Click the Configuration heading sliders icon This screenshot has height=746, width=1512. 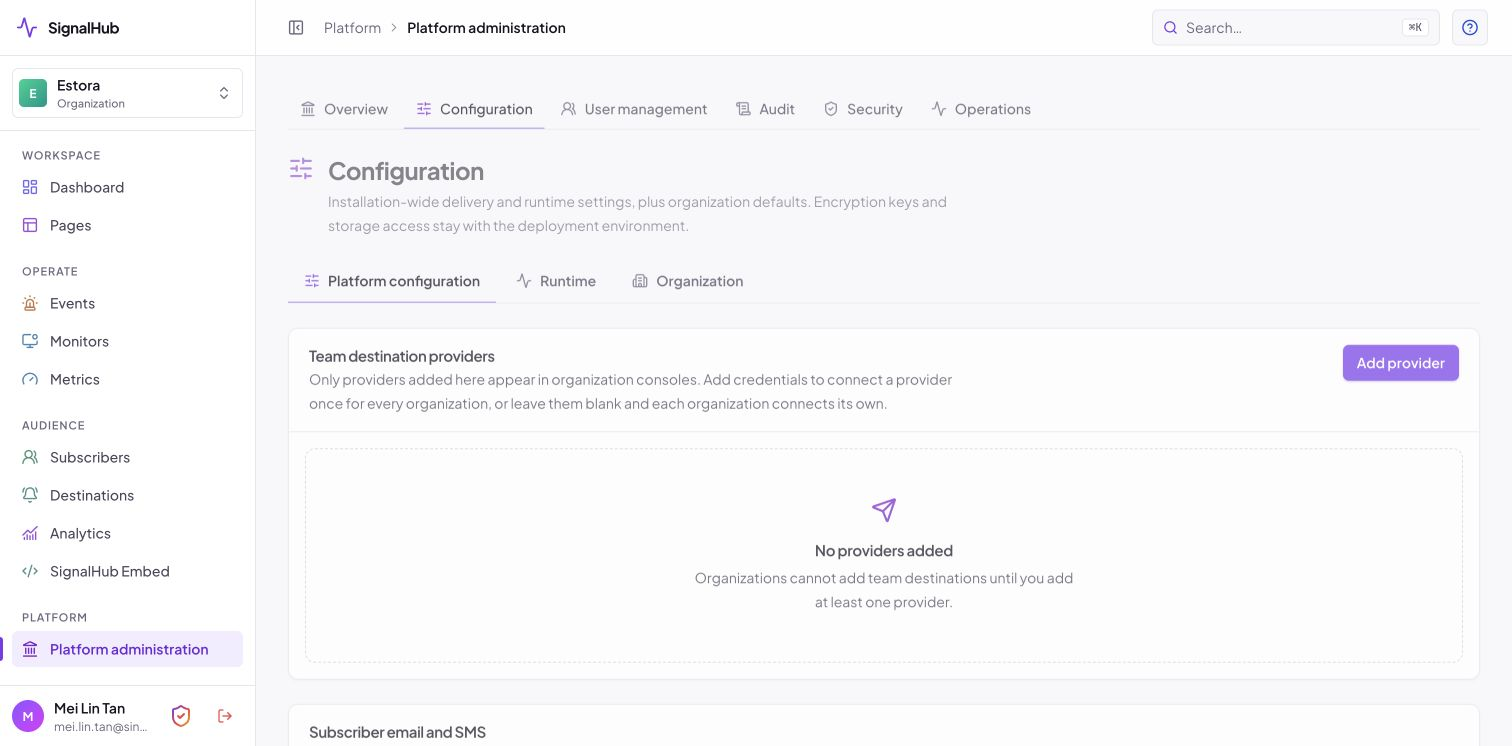pos(301,168)
